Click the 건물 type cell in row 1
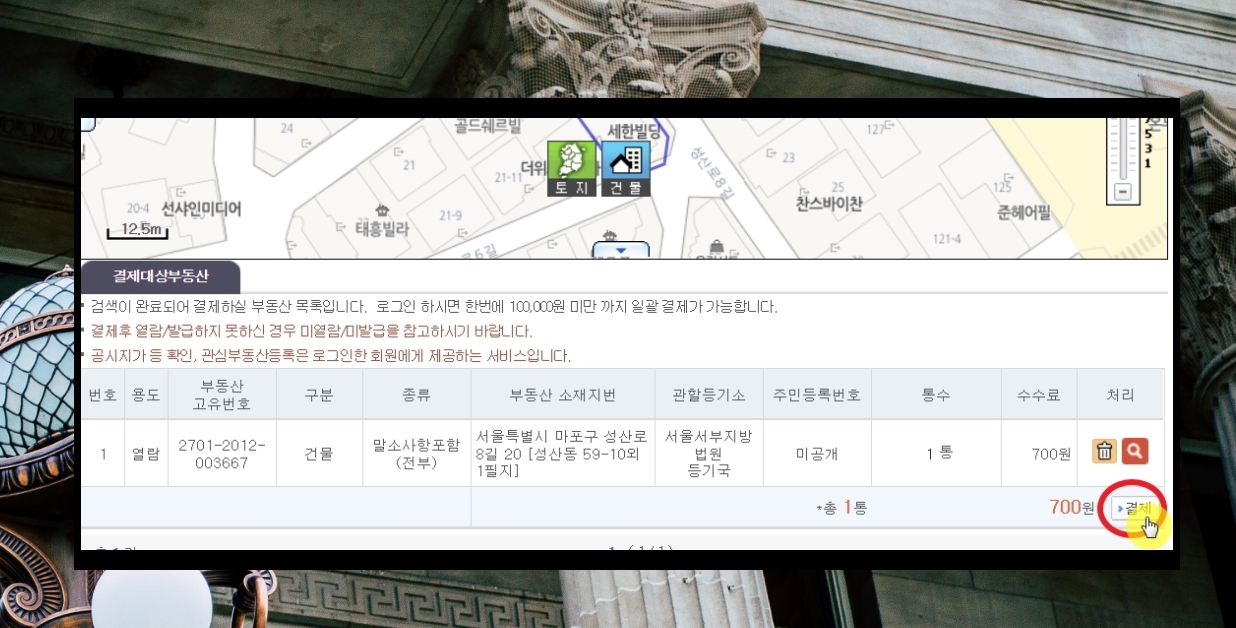 [x=318, y=453]
